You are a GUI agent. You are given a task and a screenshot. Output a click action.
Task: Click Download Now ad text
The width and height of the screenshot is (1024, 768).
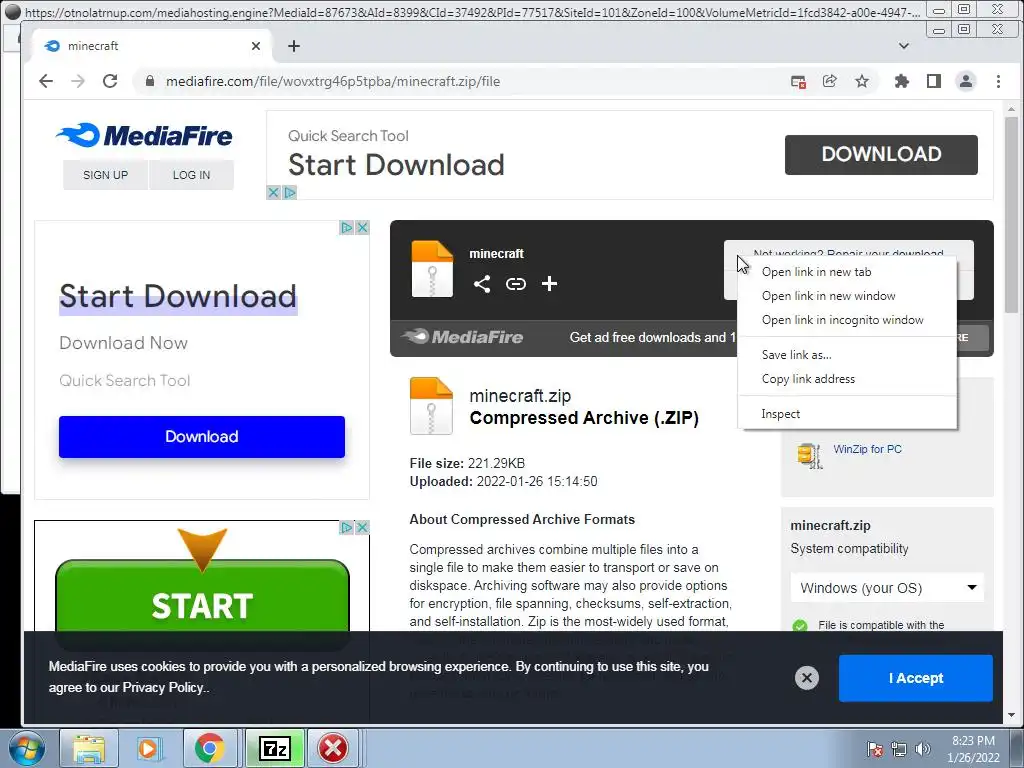pyautogui.click(x=123, y=343)
